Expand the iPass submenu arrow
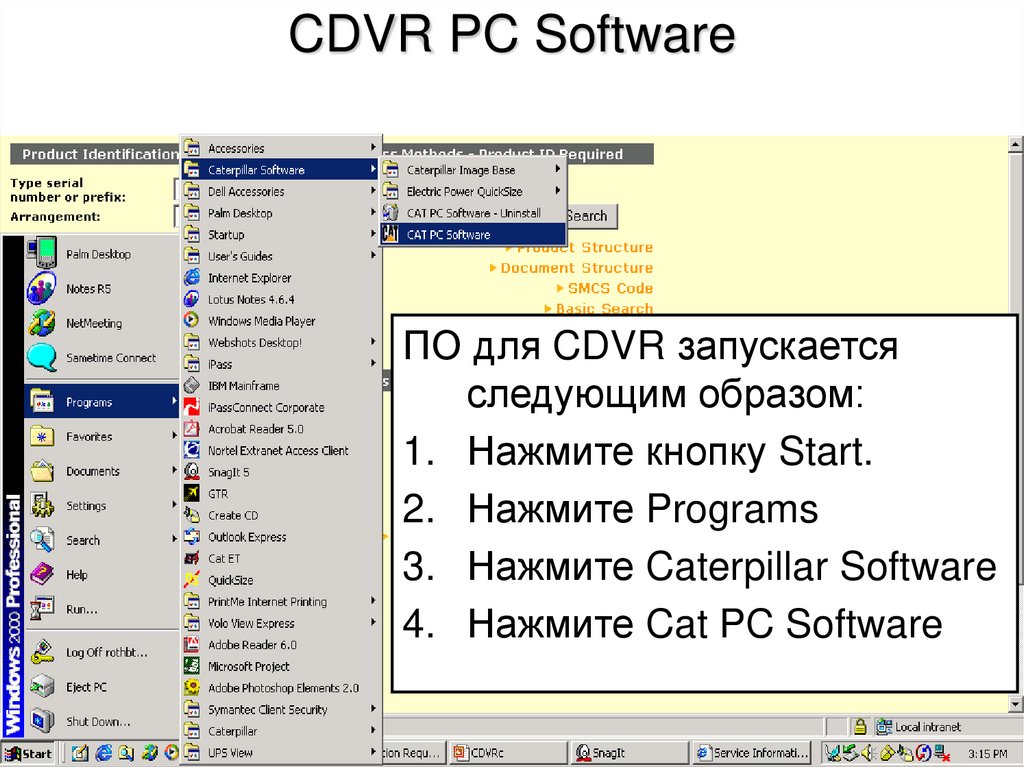Image resolution: width=1024 pixels, height=767 pixels. pyautogui.click(x=373, y=363)
